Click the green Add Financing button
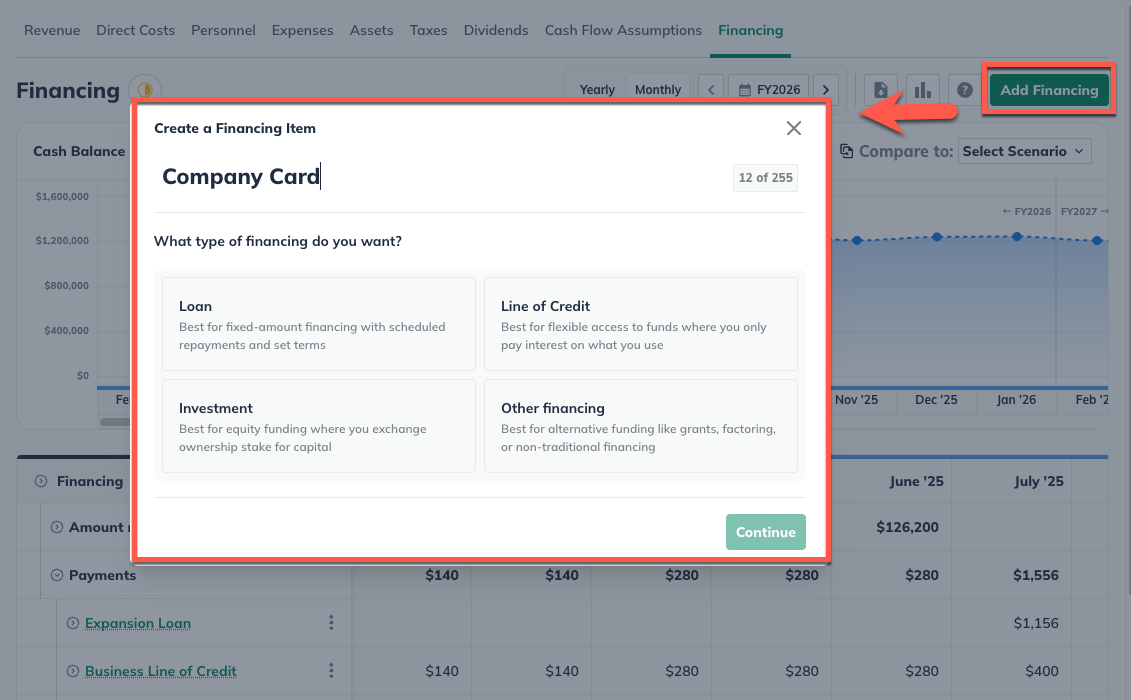This screenshot has width=1131, height=700. [1048, 89]
